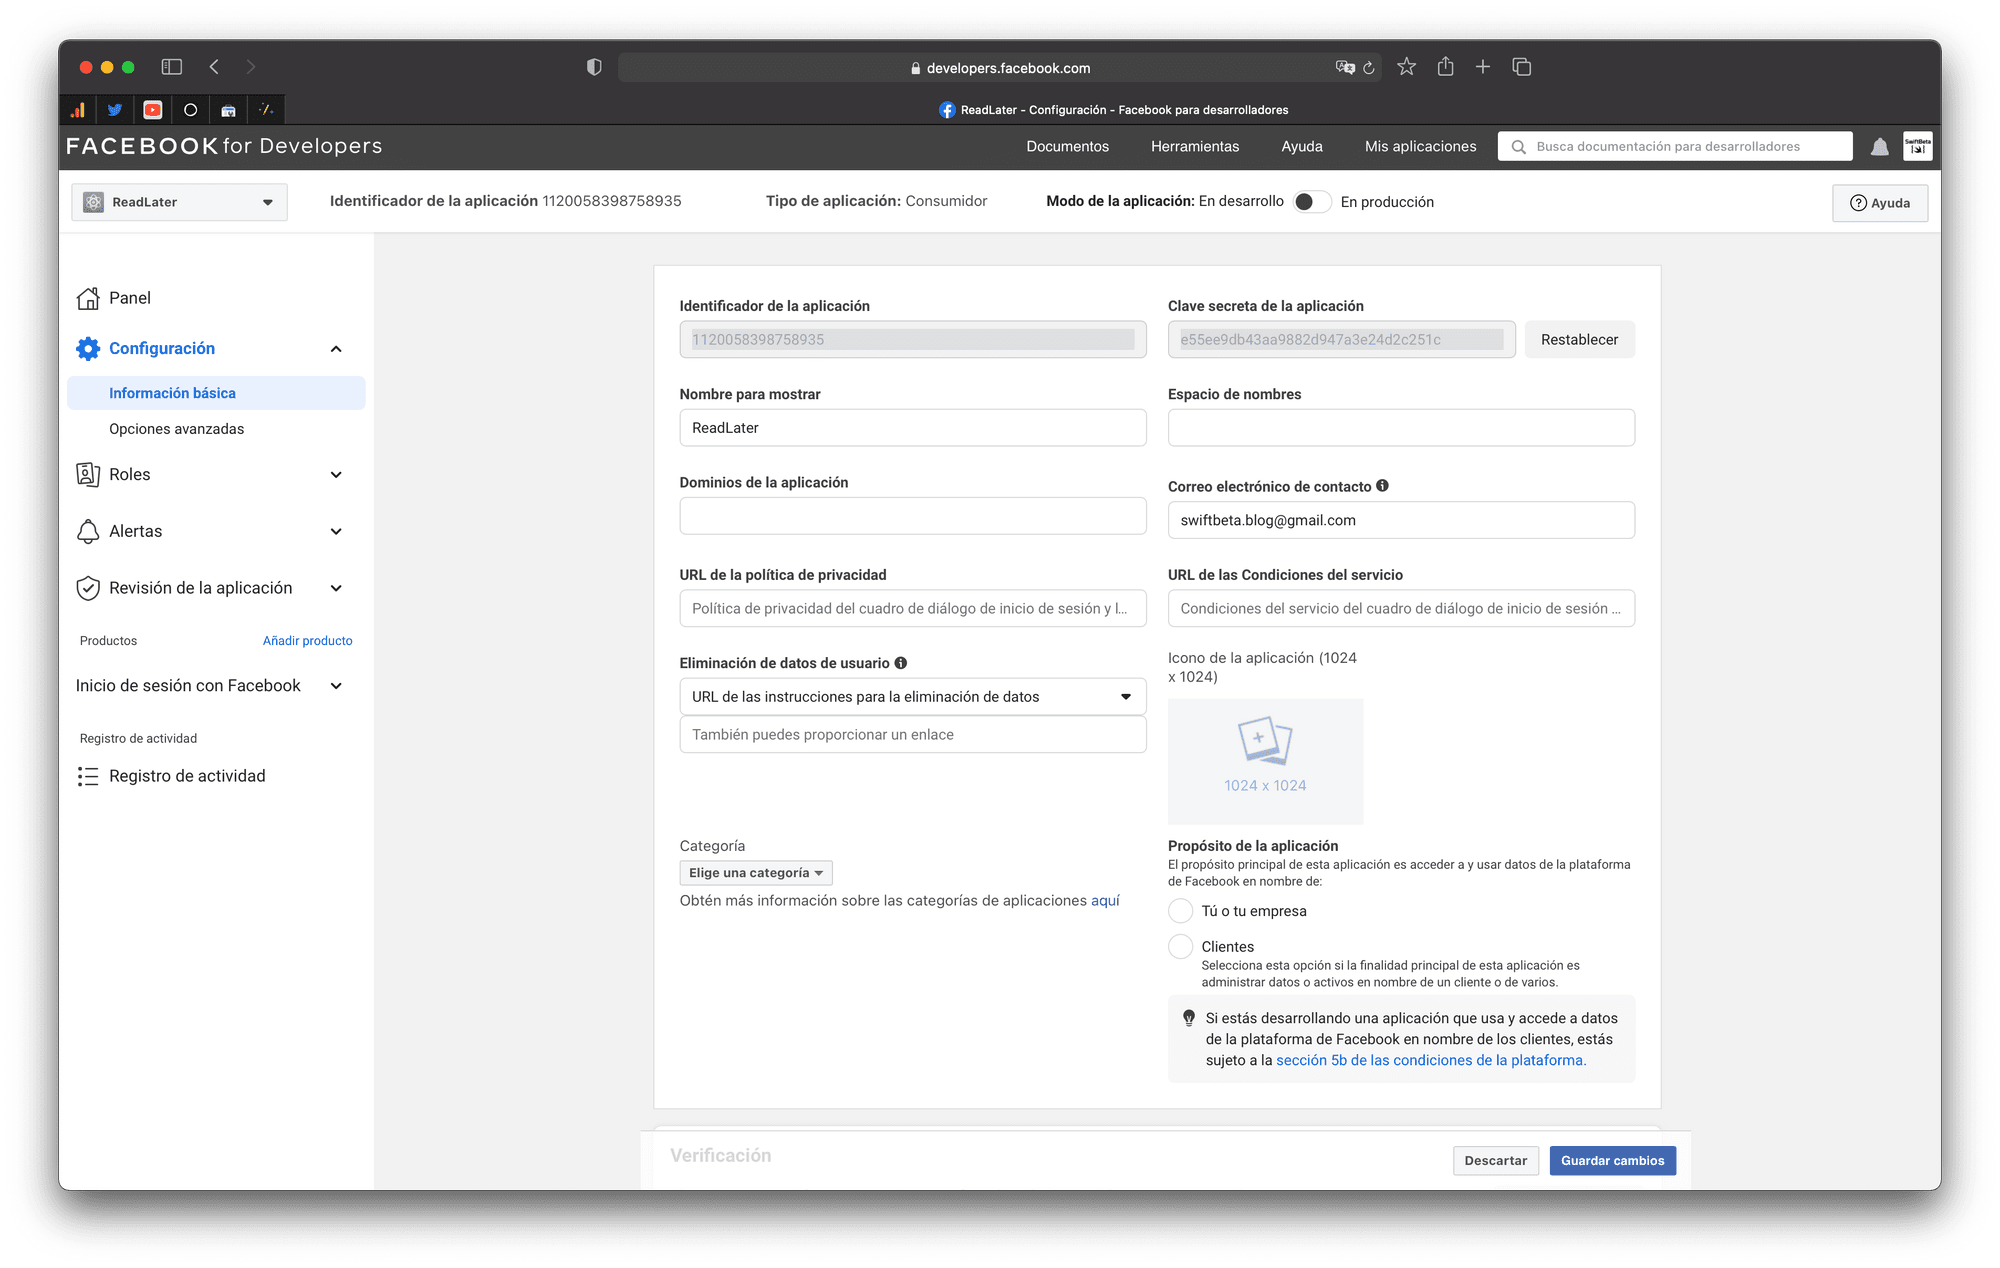Click the contact email field

(1401, 520)
